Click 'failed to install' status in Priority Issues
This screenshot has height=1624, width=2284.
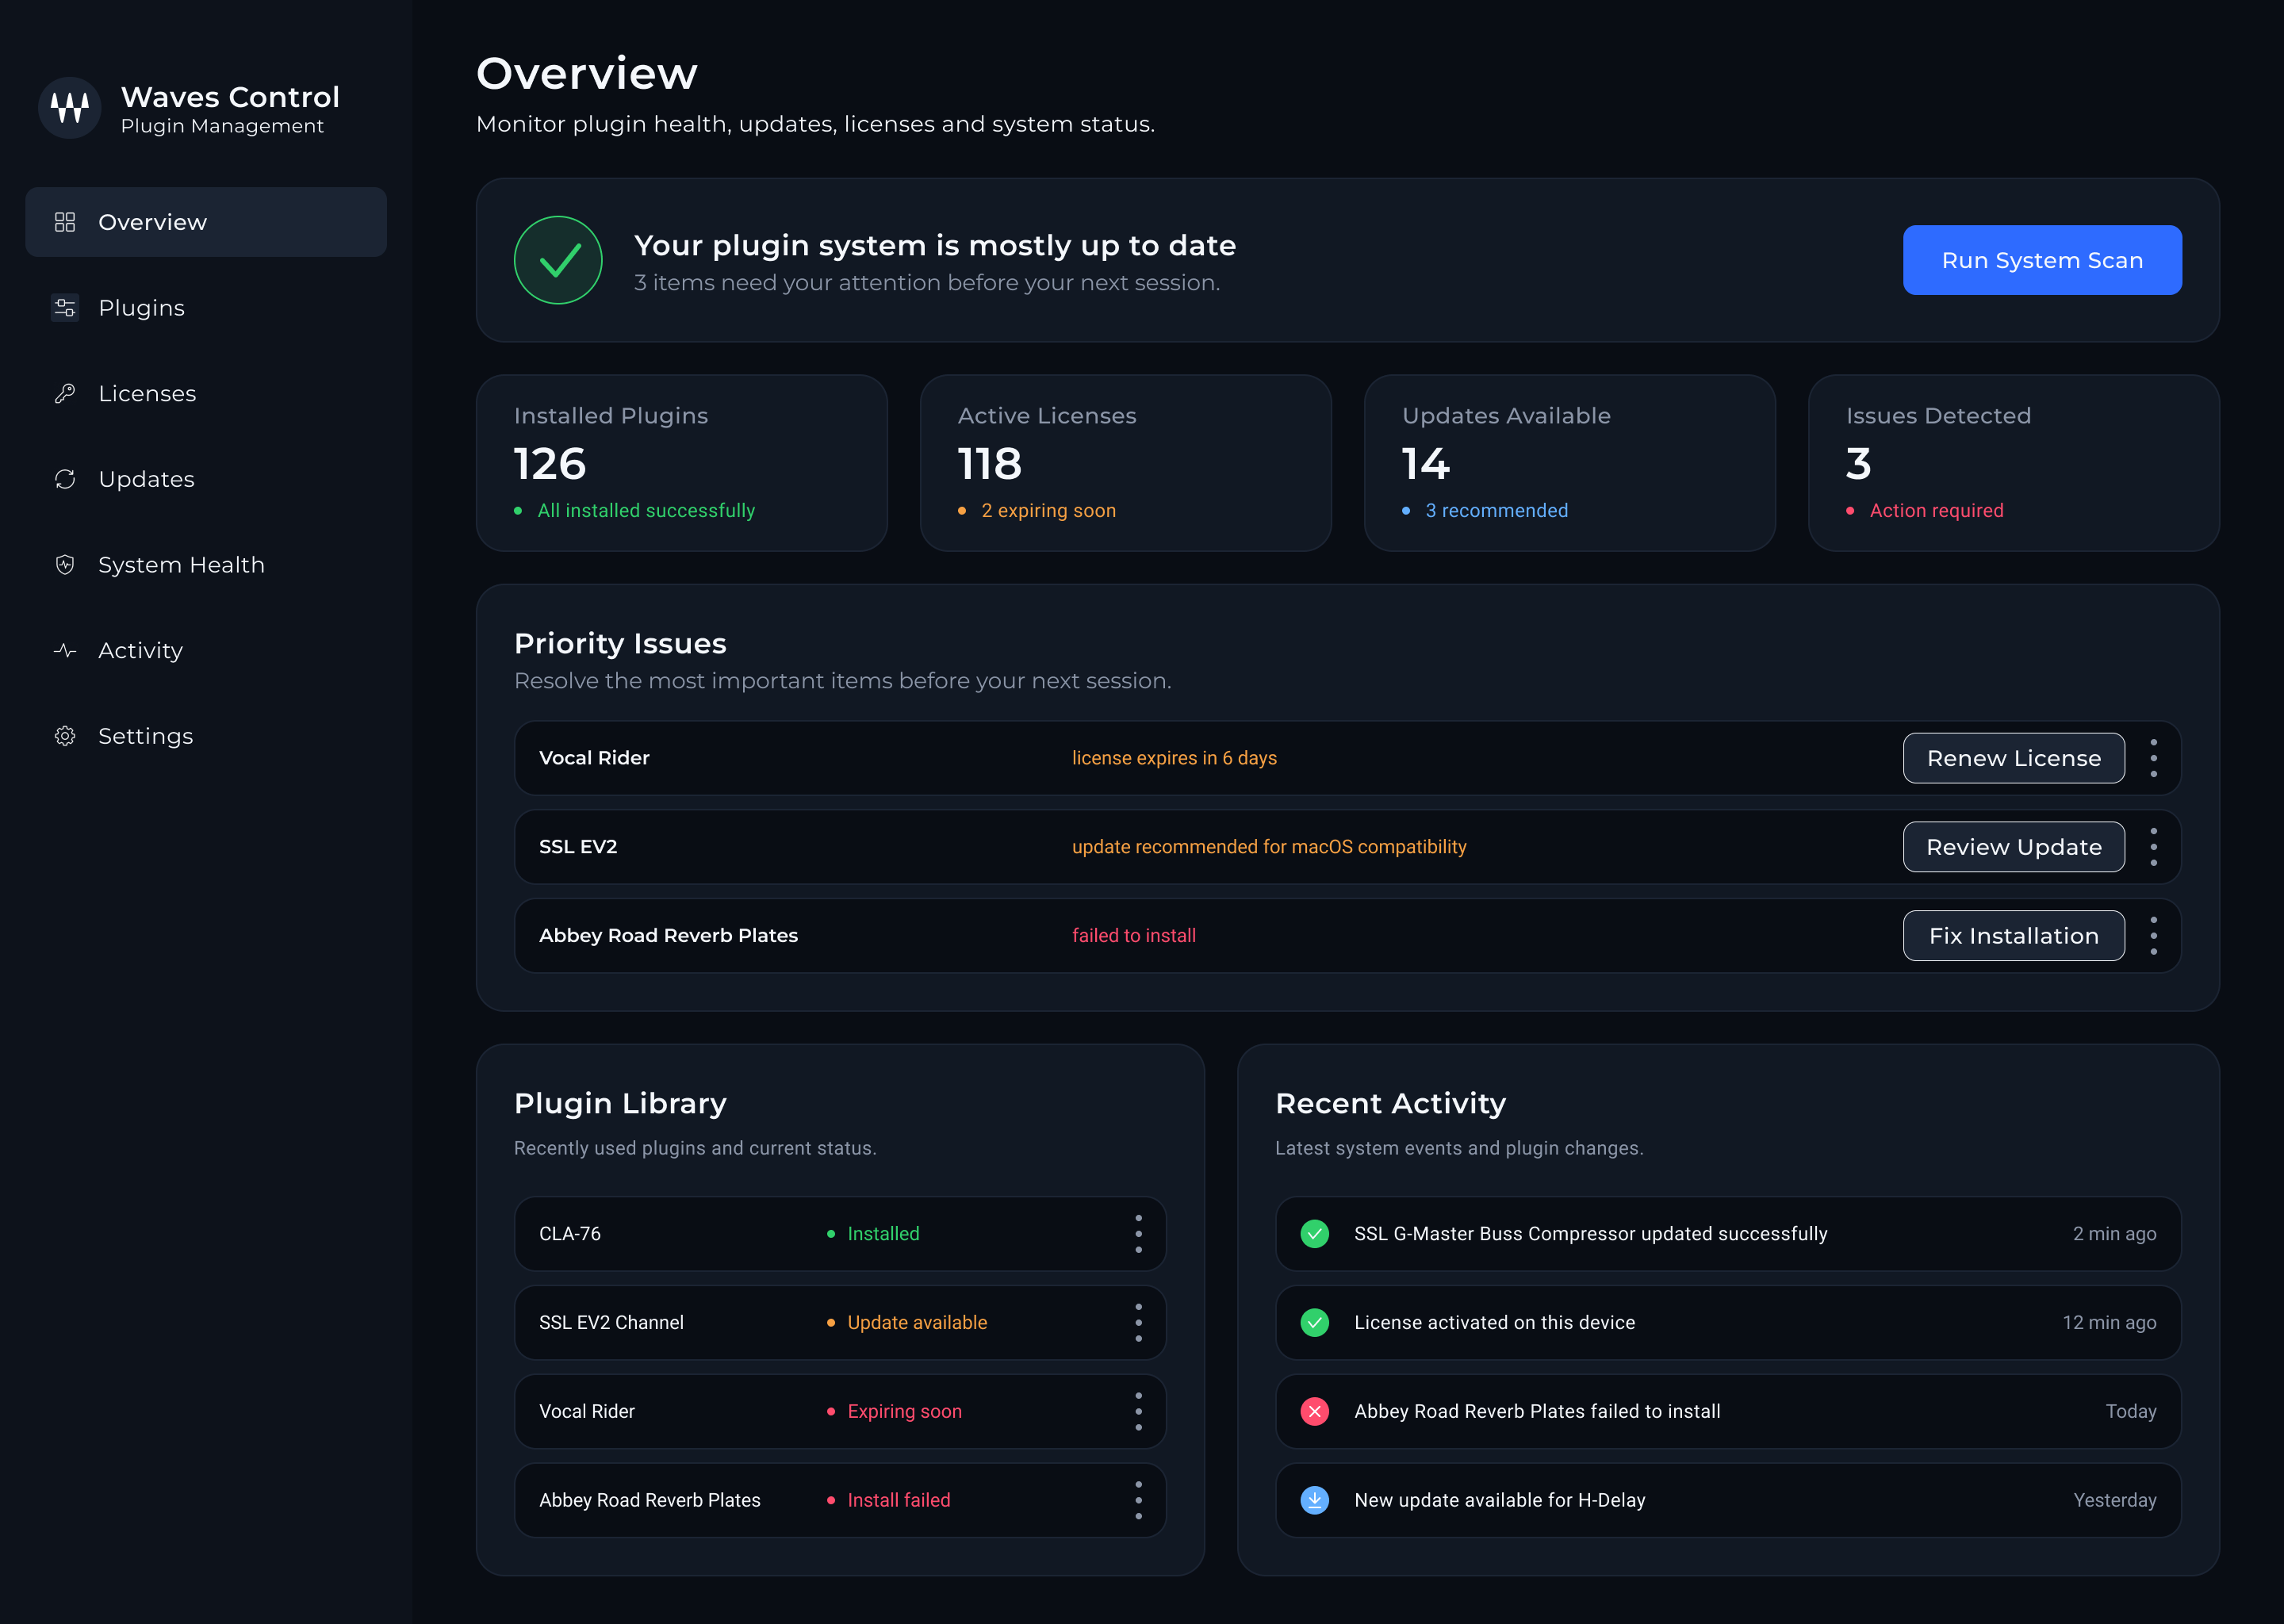click(x=1134, y=936)
